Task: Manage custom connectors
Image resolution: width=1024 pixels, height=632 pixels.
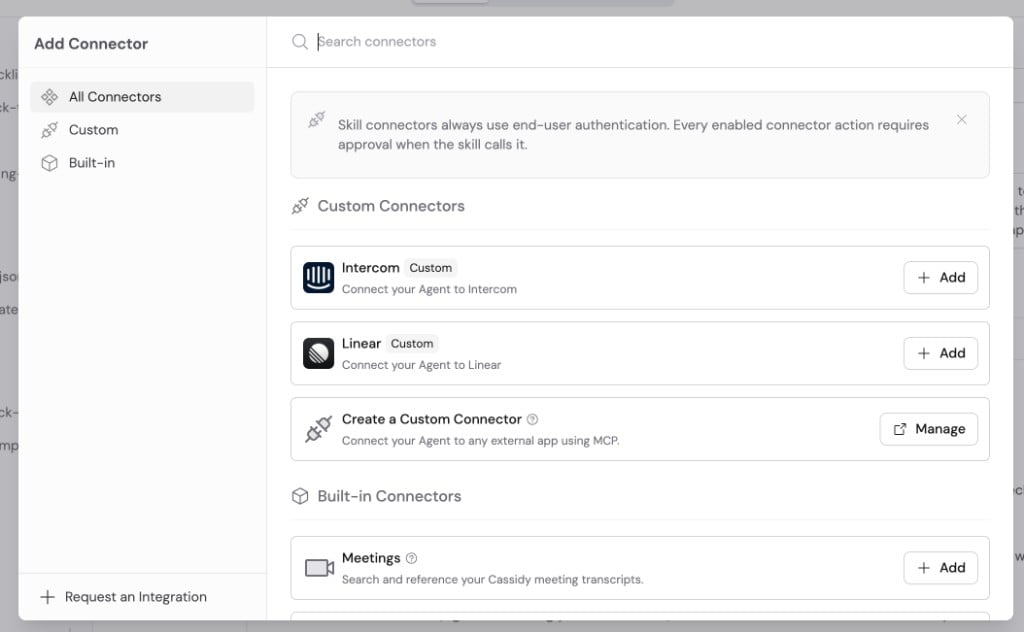Action: point(929,429)
